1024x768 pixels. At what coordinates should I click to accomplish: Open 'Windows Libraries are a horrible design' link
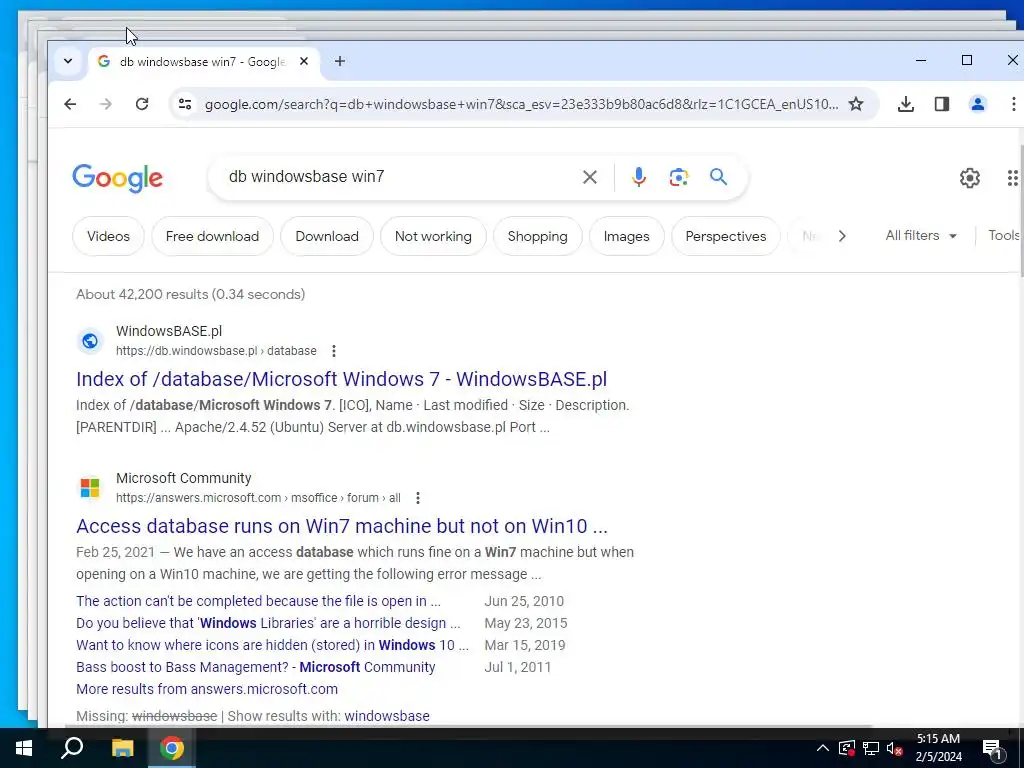pos(268,623)
